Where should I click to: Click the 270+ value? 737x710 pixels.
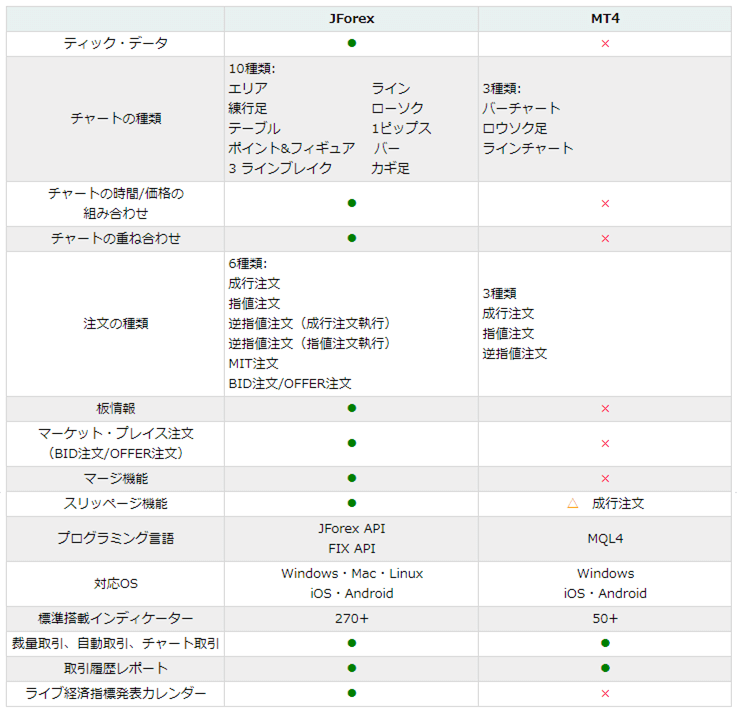(x=352, y=618)
